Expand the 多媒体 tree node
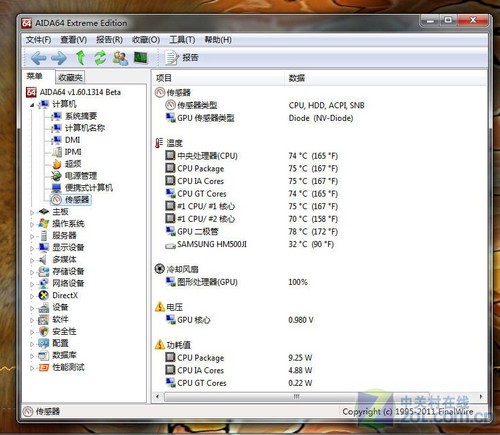This screenshot has height=435, width=500. [32, 260]
